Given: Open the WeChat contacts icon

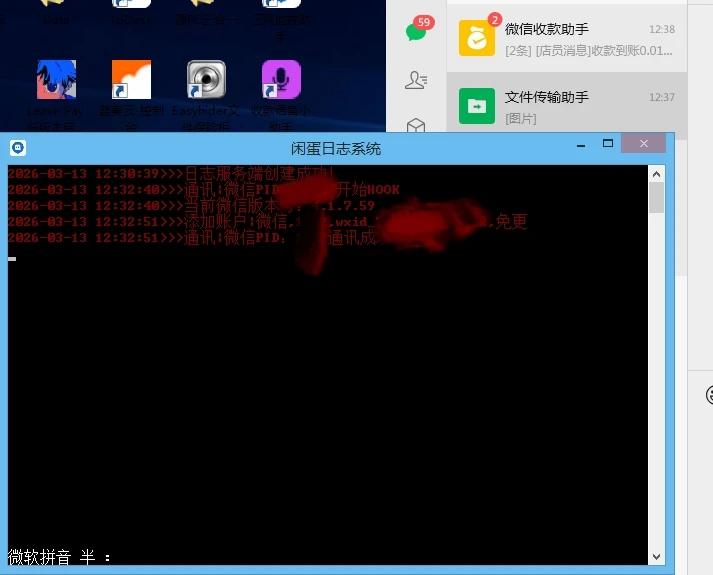Looking at the screenshot, I should pyautogui.click(x=416, y=80).
